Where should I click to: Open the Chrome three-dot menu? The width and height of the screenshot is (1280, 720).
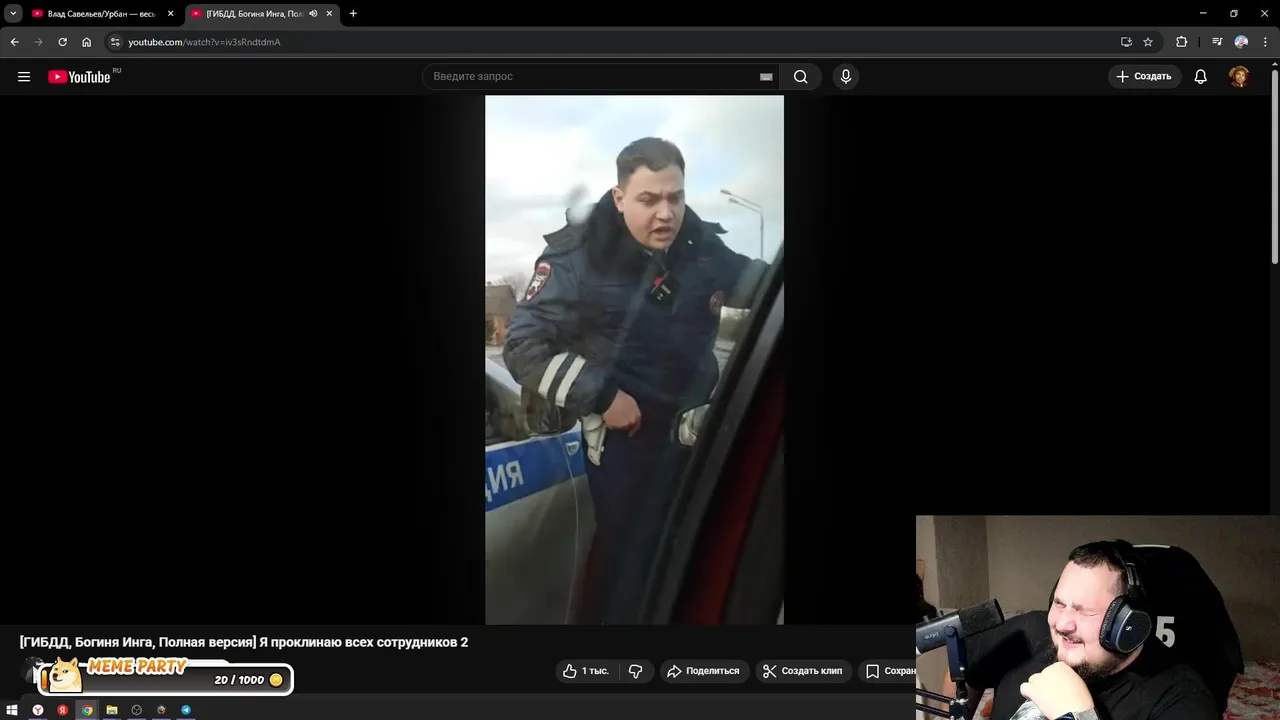1265,42
